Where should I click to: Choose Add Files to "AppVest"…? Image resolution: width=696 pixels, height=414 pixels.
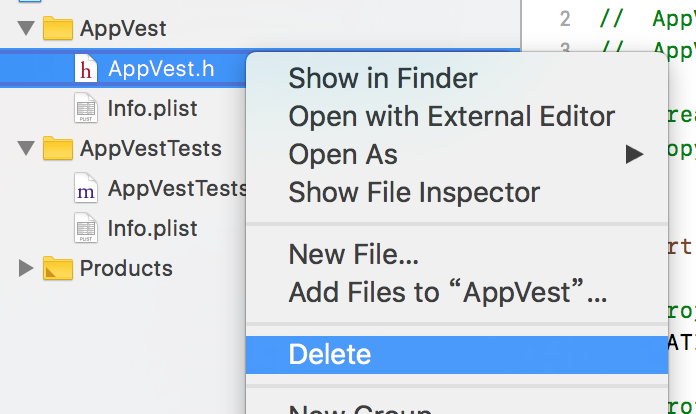(447, 293)
